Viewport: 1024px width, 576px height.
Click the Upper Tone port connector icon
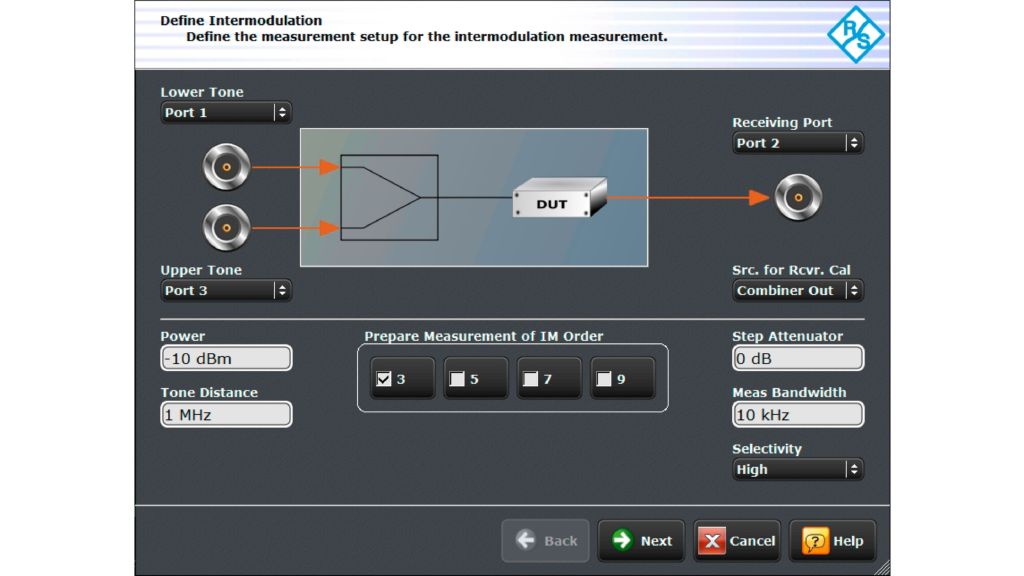tap(226, 229)
